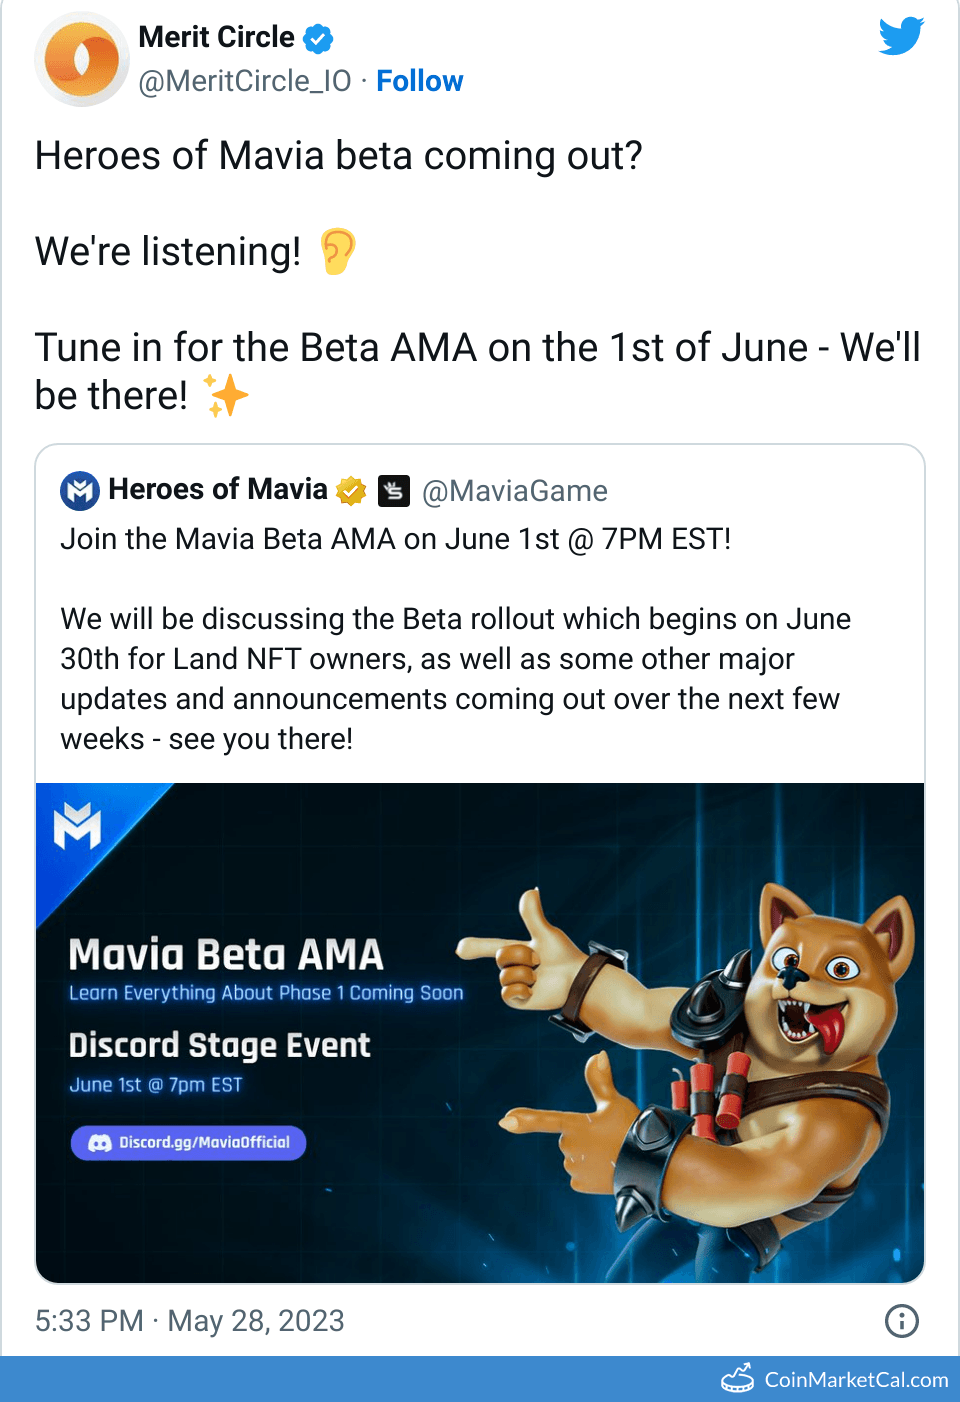Follow the Merit Circle account
The image size is (960, 1402).
click(x=419, y=81)
